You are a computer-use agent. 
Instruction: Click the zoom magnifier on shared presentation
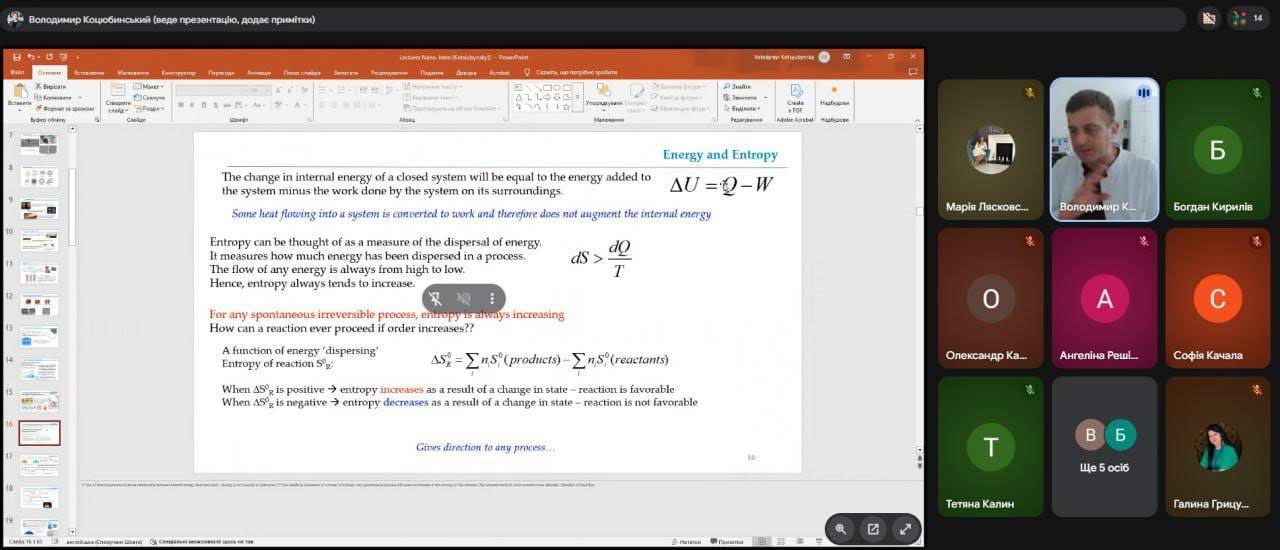point(840,529)
